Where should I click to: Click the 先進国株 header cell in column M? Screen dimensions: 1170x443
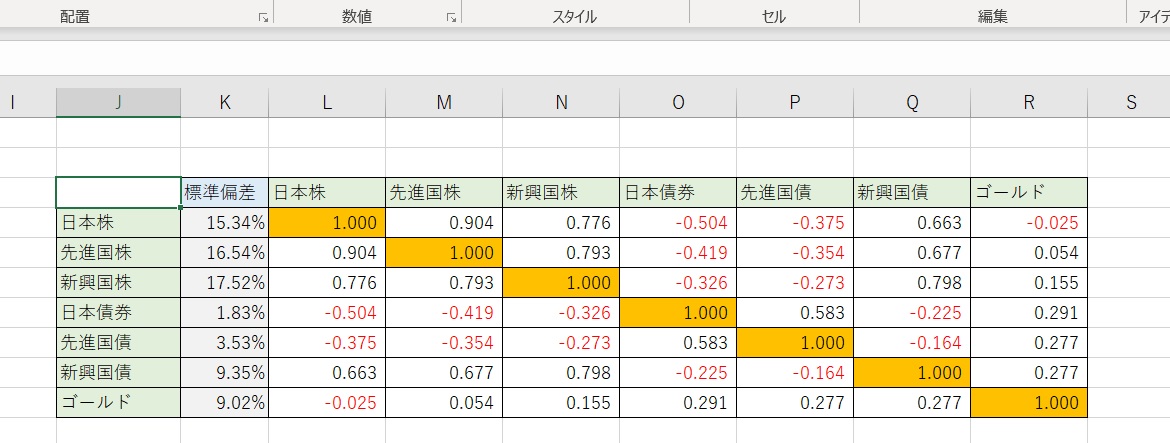click(444, 192)
